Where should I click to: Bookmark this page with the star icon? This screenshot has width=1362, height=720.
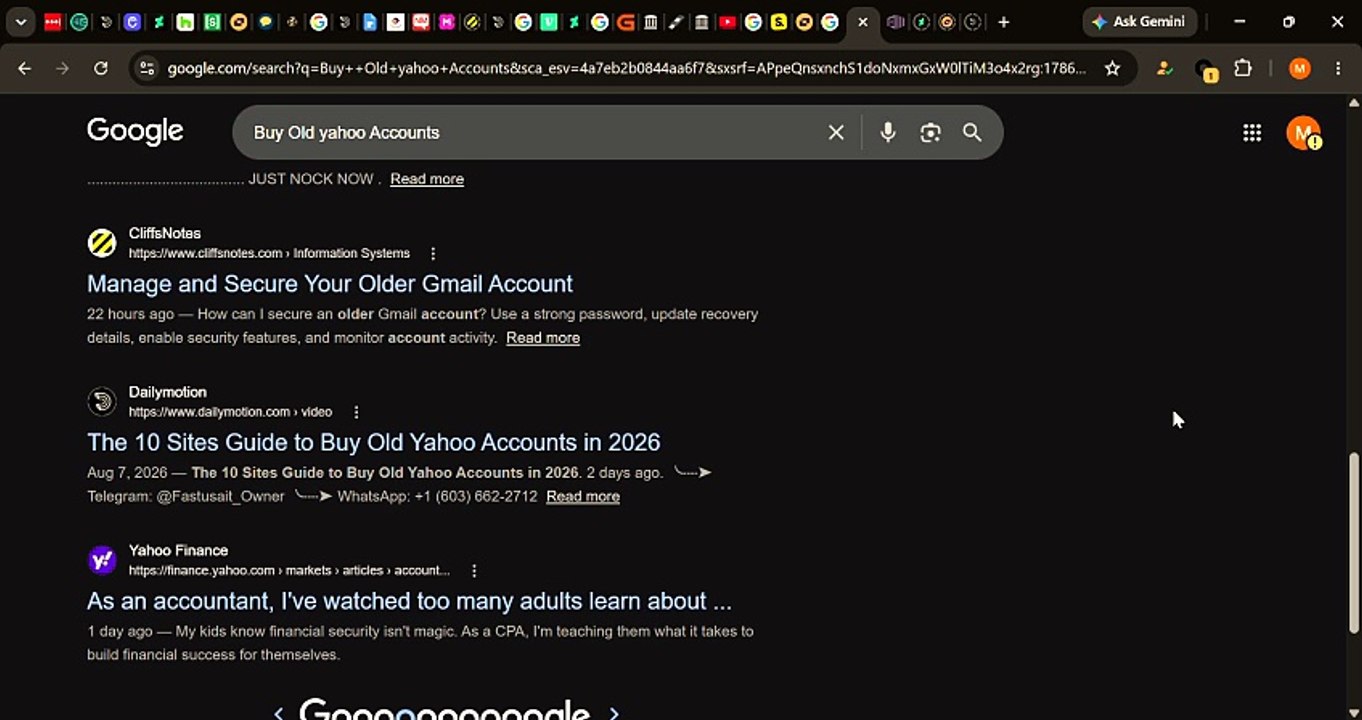1112,68
